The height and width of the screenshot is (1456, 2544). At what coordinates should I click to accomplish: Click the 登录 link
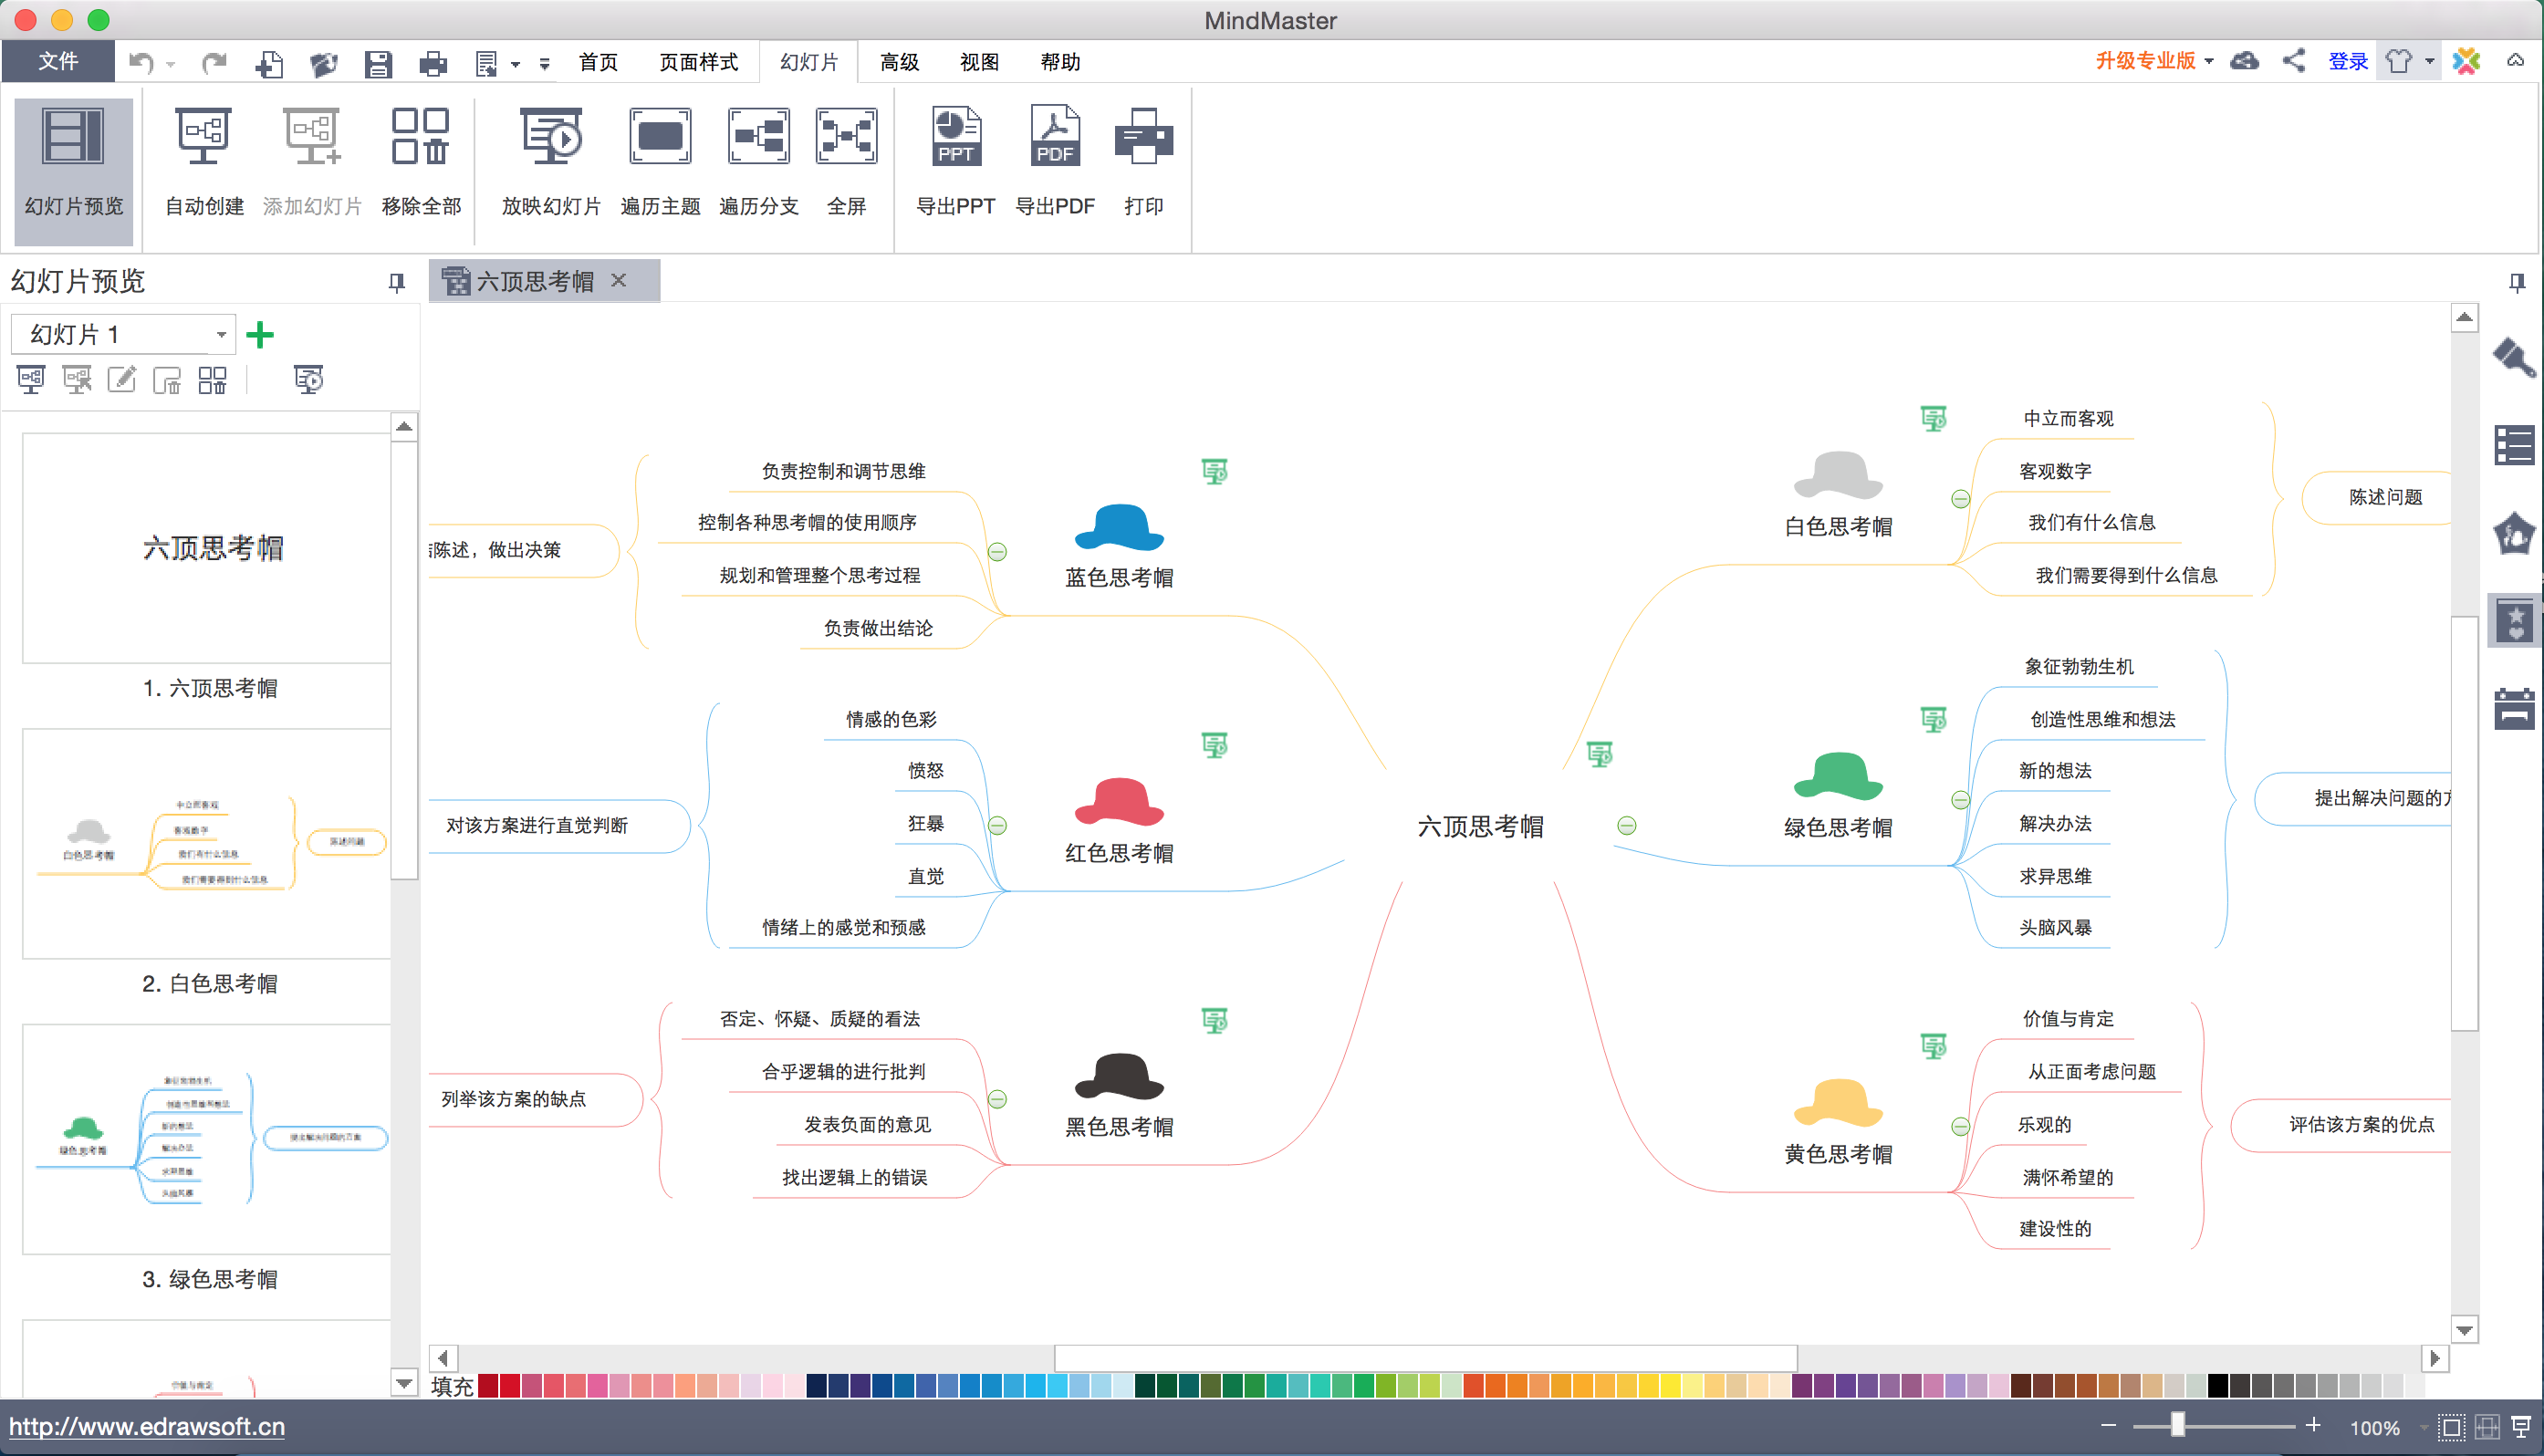pyautogui.click(x=2347, y=62)
